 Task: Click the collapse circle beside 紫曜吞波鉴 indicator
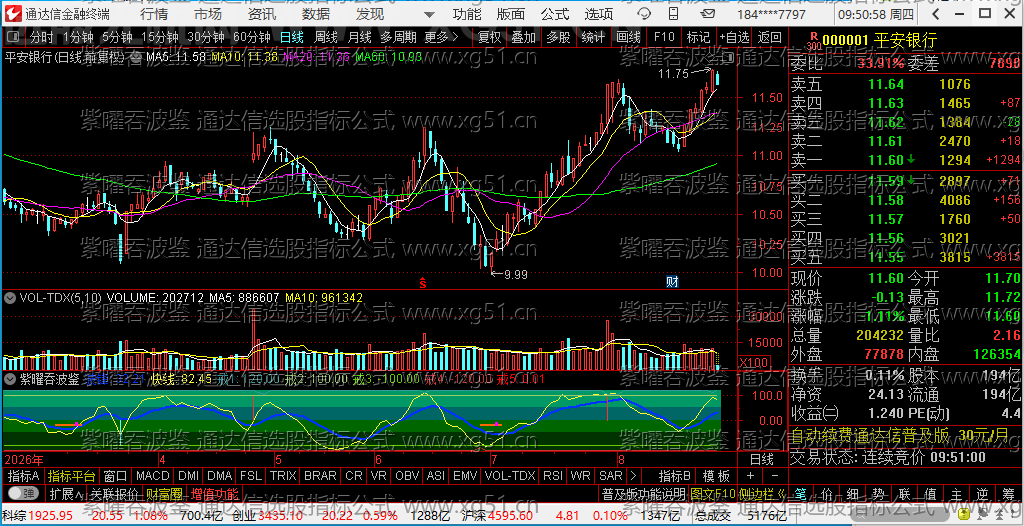(x=10, y=378)
